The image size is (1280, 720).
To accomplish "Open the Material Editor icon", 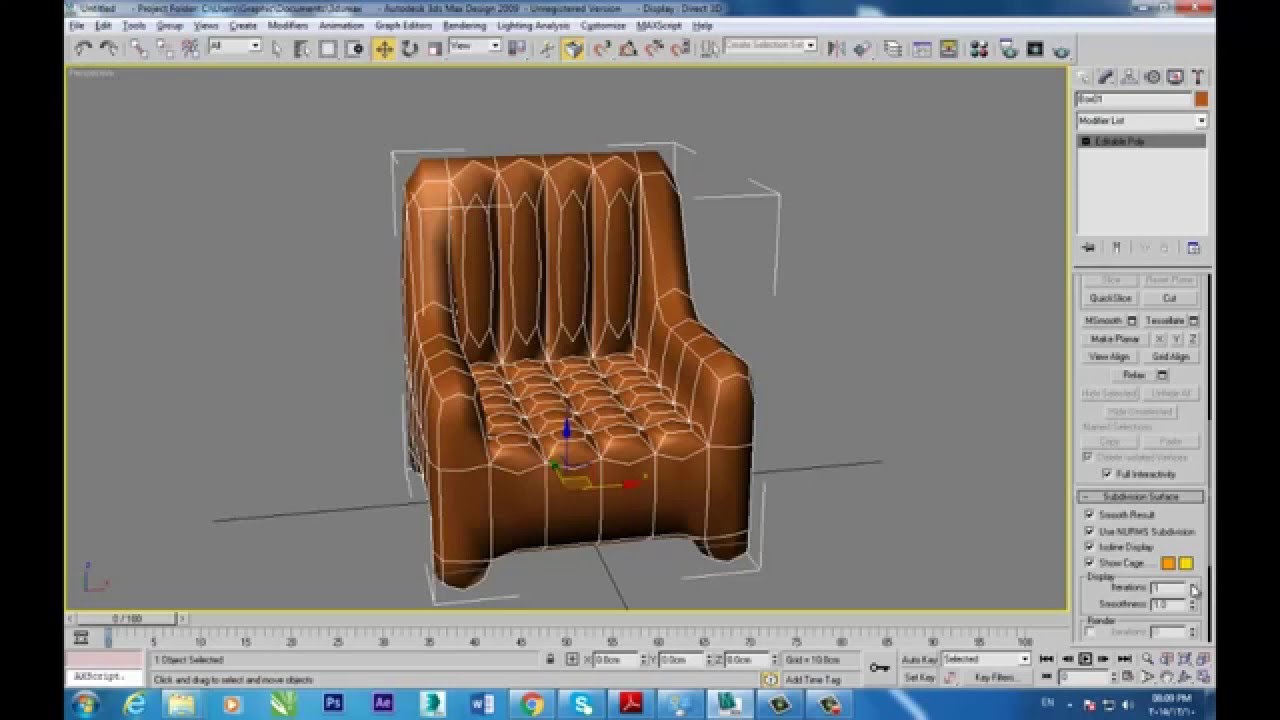I will [x=978, y=48].
